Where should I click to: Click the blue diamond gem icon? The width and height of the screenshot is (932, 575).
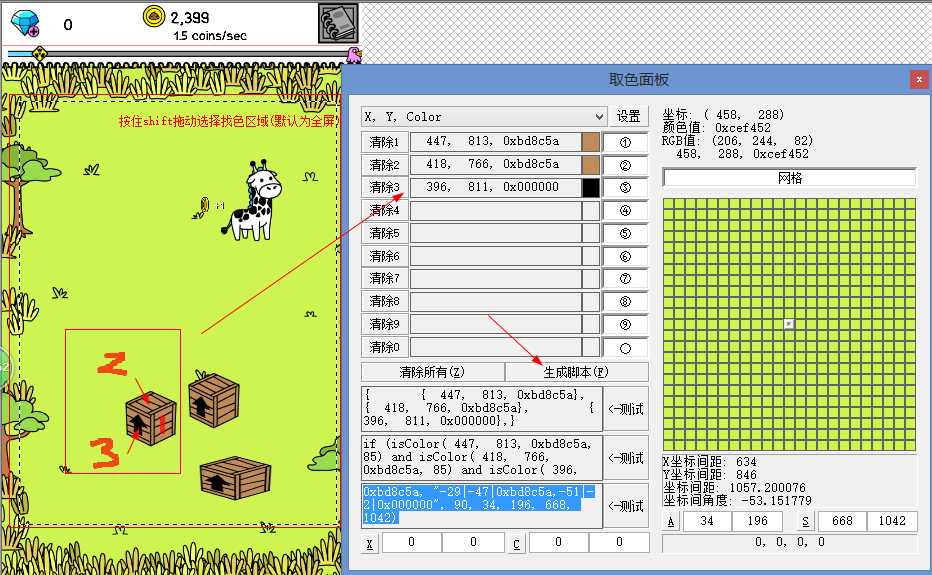pyautogui.click(x=26, y=23)
